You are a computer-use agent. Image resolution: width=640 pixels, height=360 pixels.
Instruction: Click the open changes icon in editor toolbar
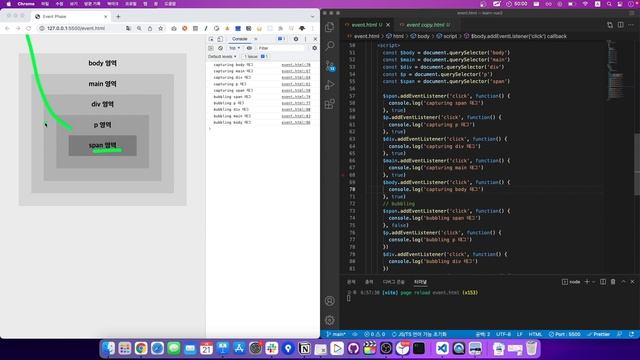[x=610, y=25]
